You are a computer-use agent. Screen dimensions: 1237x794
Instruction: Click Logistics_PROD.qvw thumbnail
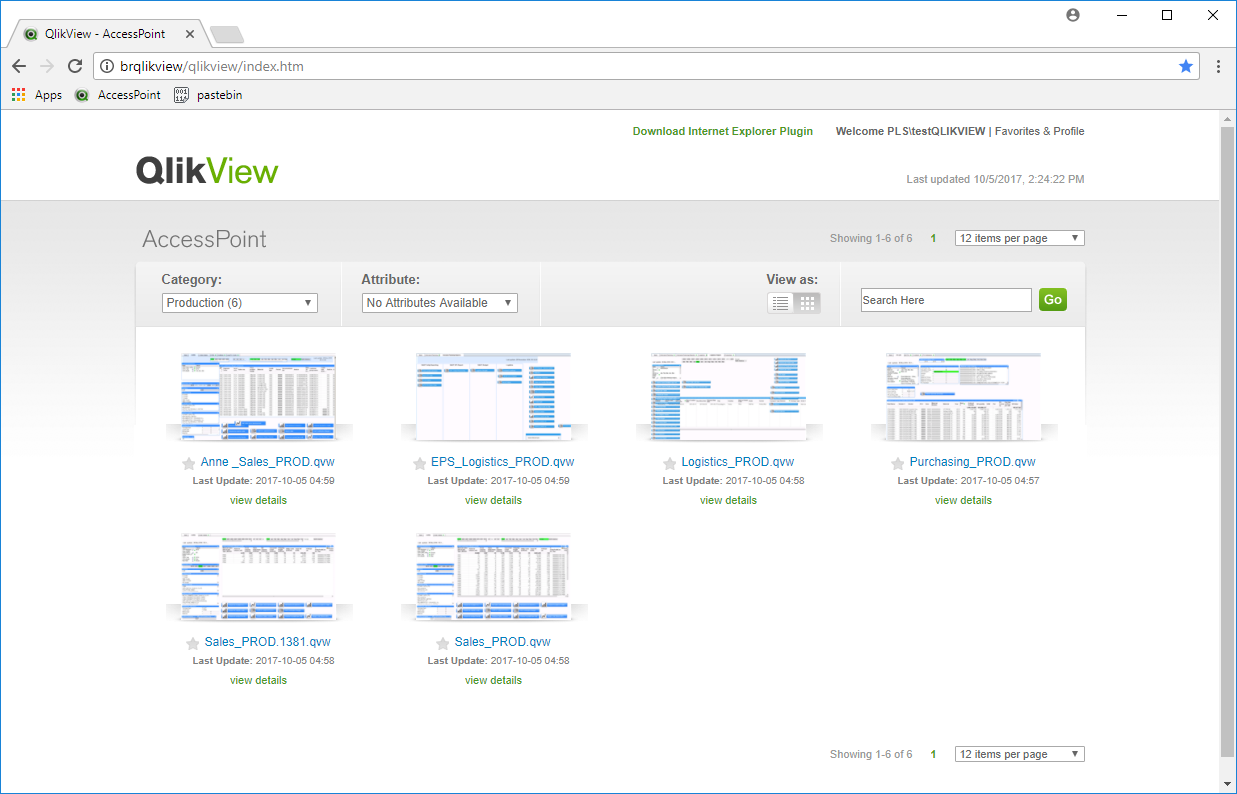tap(728, 396)
